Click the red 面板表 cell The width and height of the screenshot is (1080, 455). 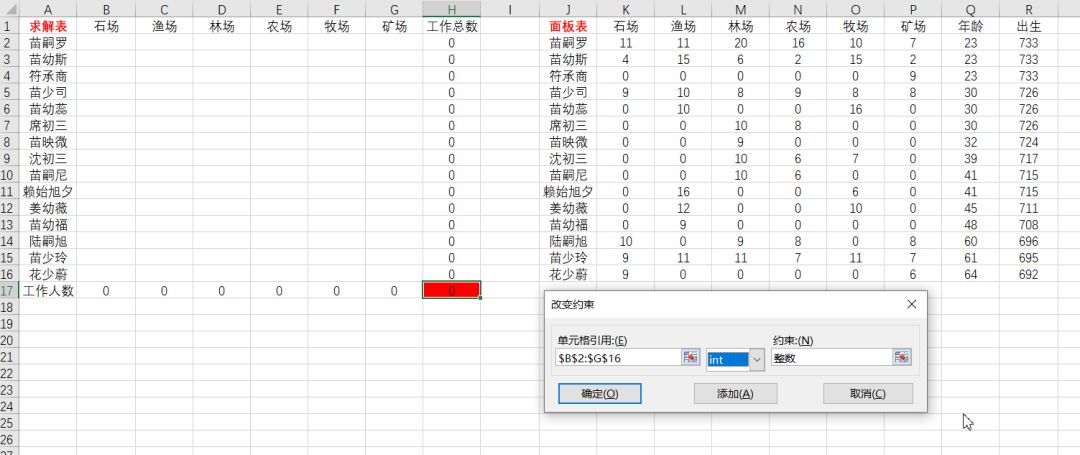point(568,26)
